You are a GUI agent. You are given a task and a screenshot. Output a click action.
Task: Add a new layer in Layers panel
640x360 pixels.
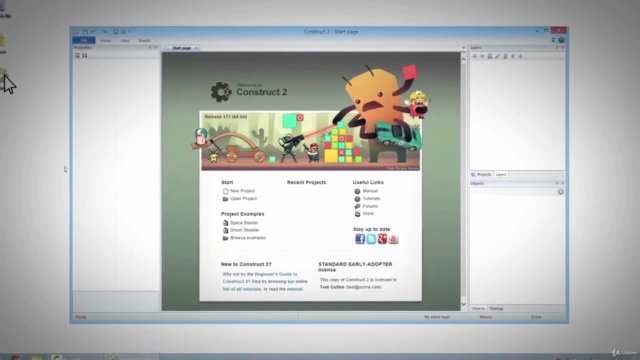tap(474, 56)
